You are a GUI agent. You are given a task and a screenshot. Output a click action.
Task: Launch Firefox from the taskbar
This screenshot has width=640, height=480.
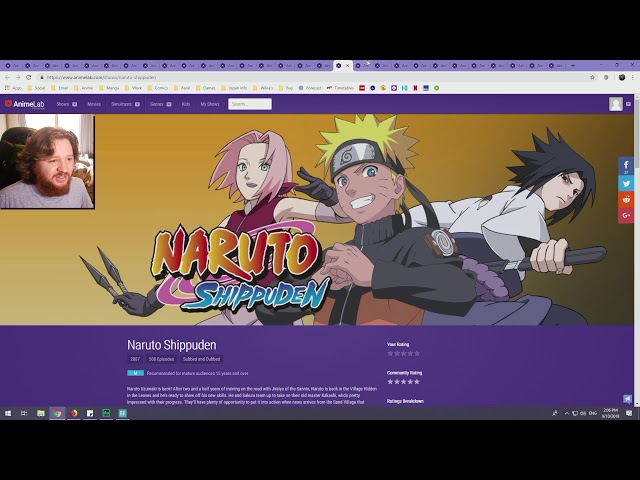[x=73, y=413]
